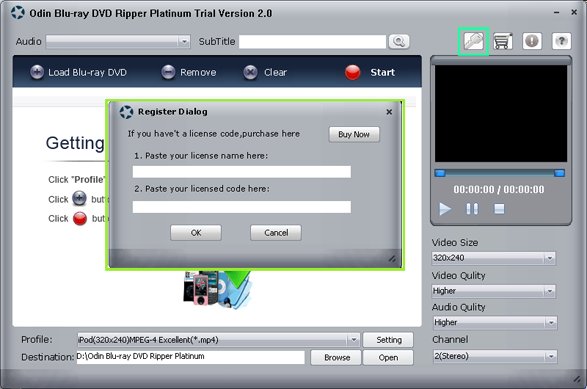Click the SubTitle text field
587x389 pixels.
click(312, 42)
